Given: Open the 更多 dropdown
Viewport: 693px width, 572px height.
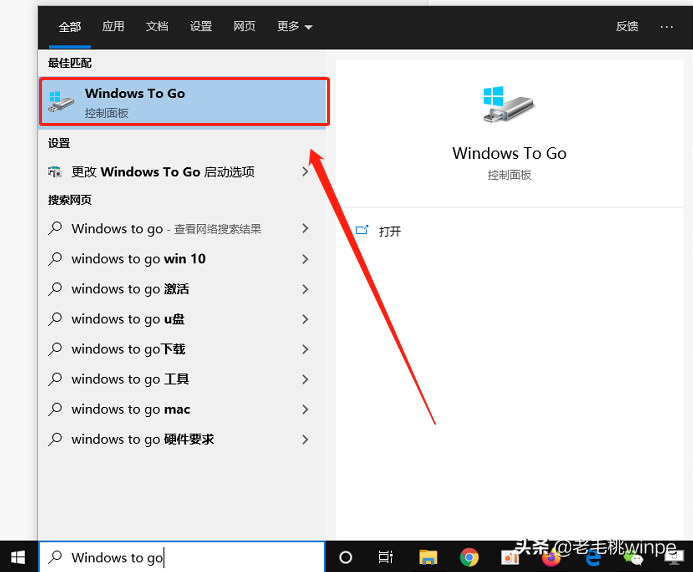Looking at the screenshot, I should [295, 27].
